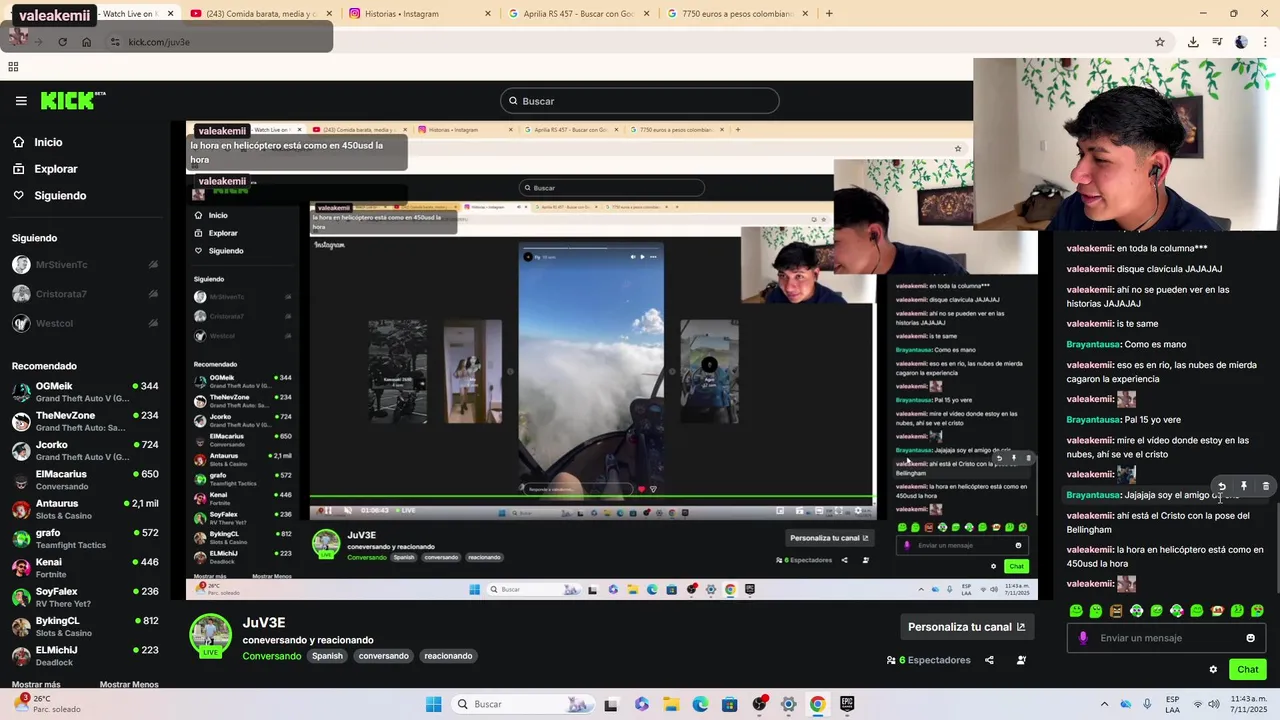The height and width of the screenshot is (720, 1280).
Task: Click the Spanish tag
Action: [x=327, y=656]
